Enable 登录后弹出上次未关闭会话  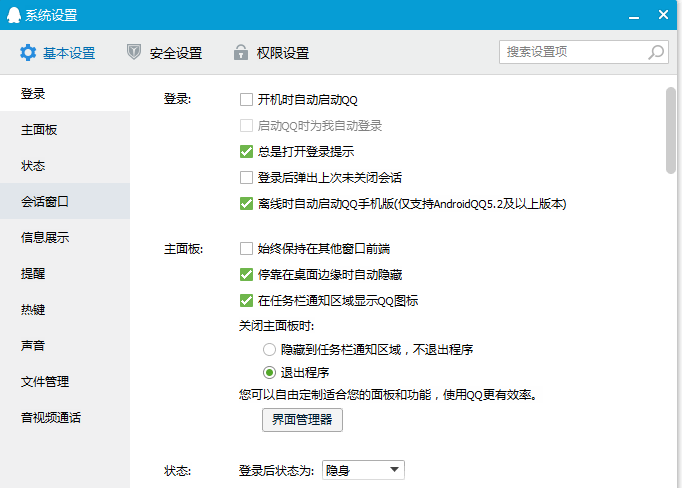pyautogui.click(x=246, y=177)
